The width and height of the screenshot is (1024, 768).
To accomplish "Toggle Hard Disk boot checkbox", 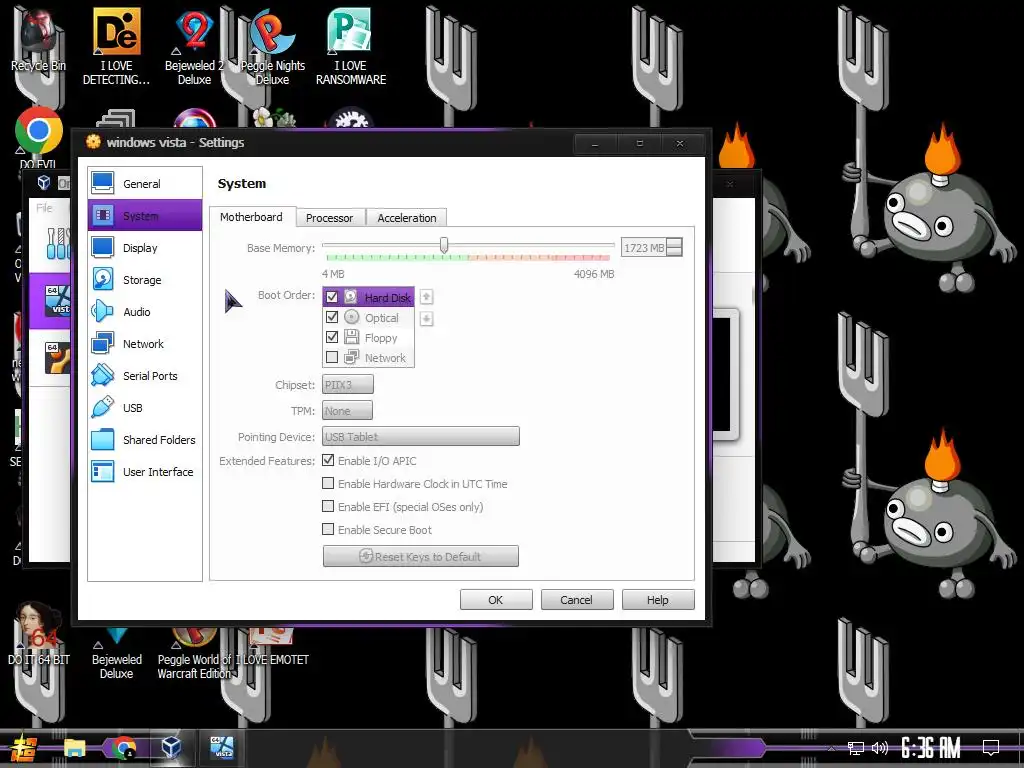I will click(332, 297).
